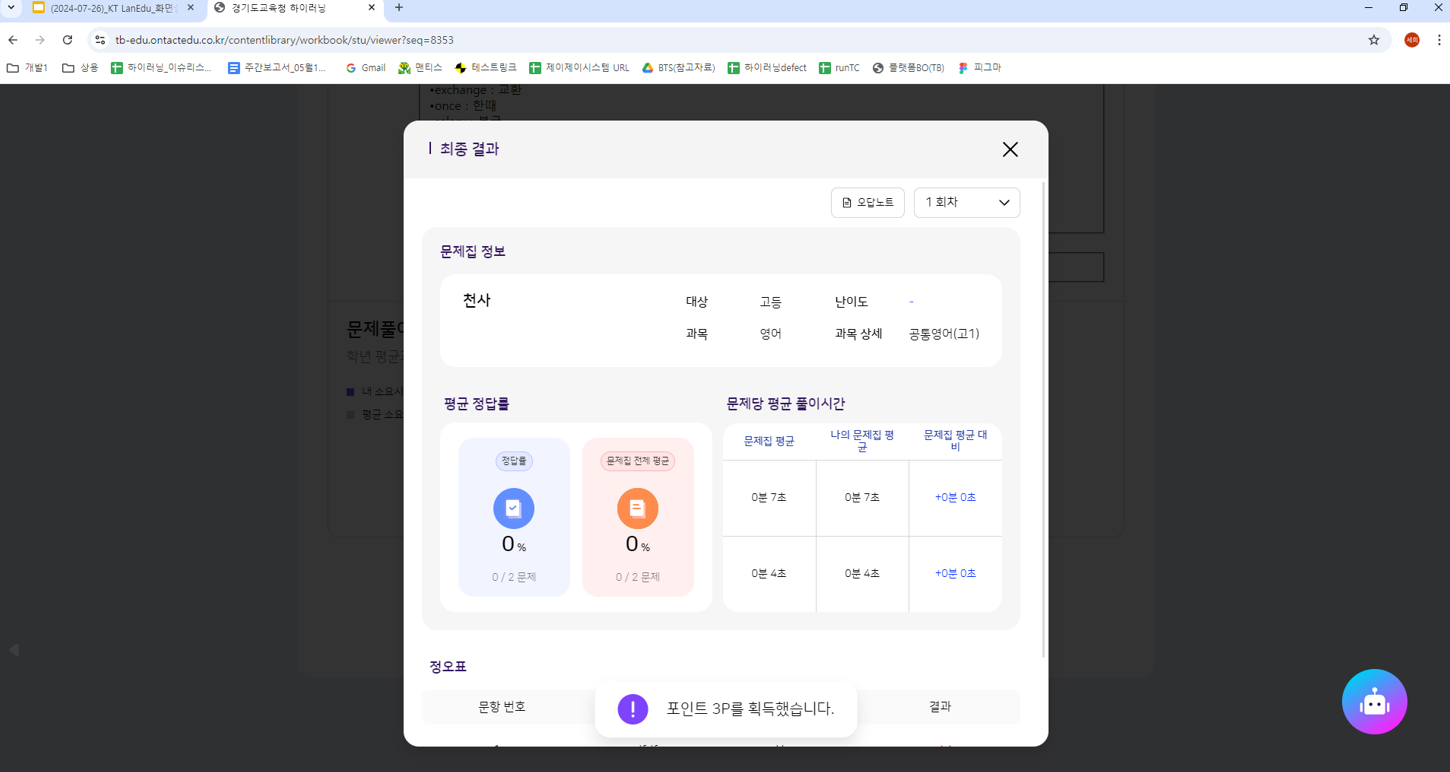Open the BTS(참고자료) bookmark
1450x772 pixels.
click(678, 68)
